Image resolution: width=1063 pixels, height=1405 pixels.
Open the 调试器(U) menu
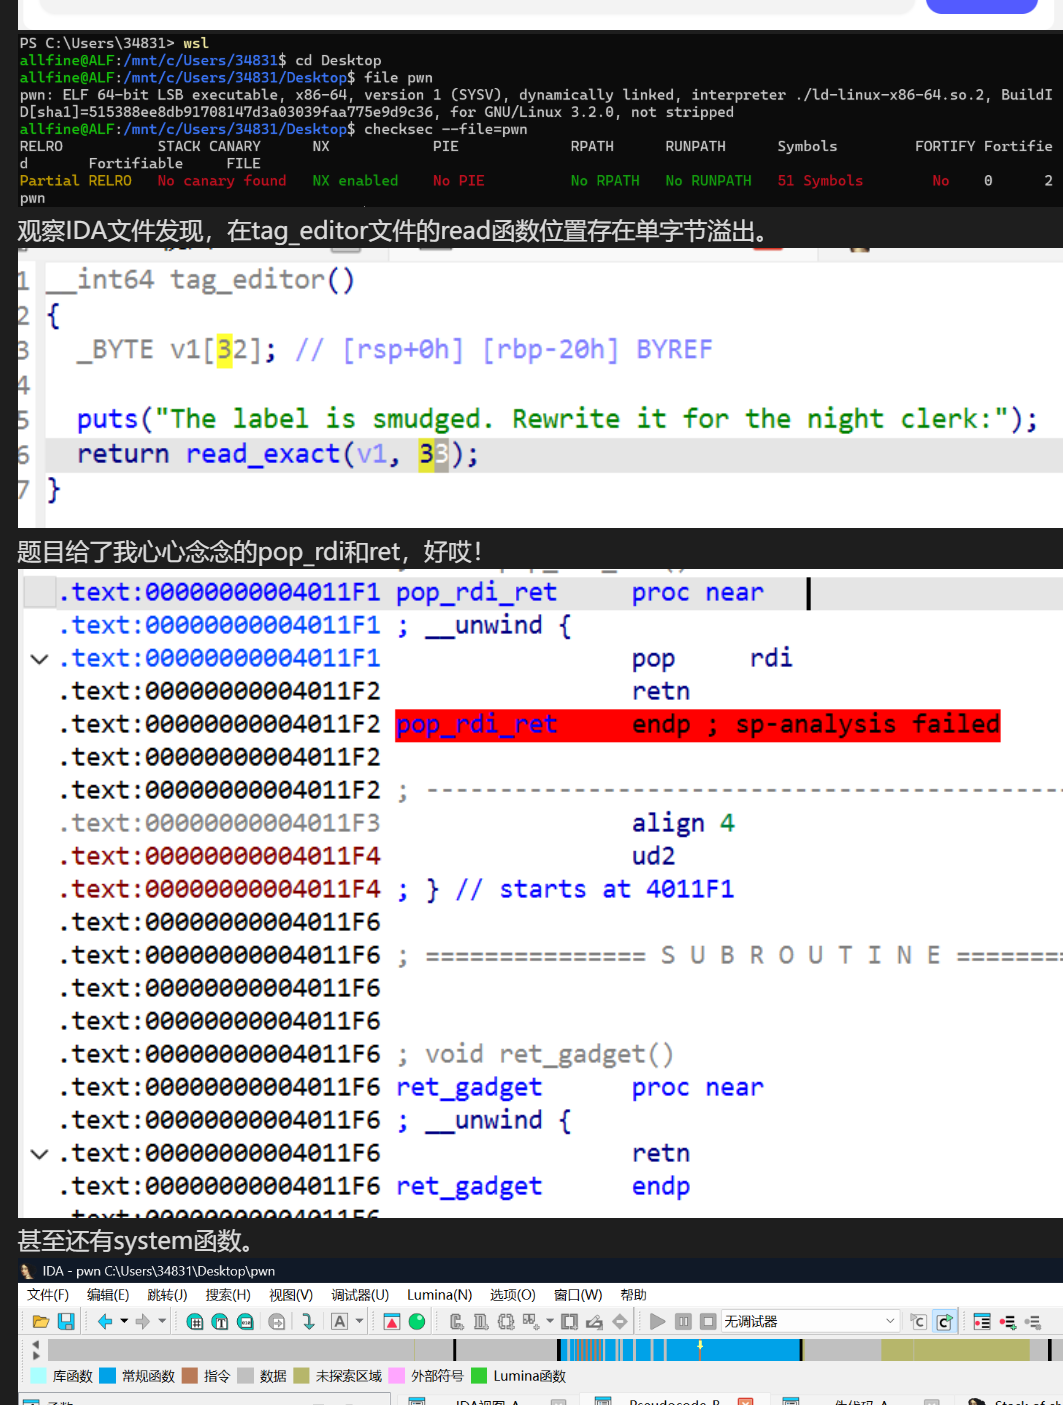tap(360, 1295)
